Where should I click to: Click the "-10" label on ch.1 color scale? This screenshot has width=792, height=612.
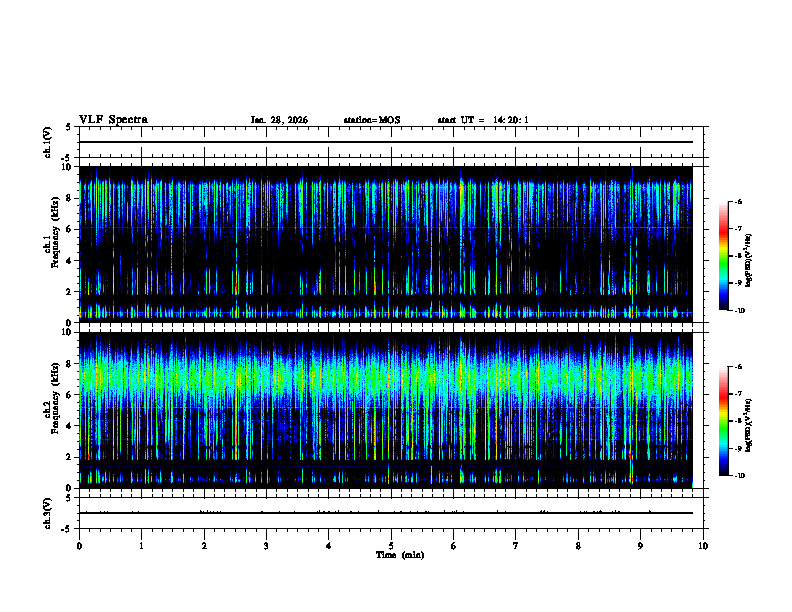click(740, 311)
